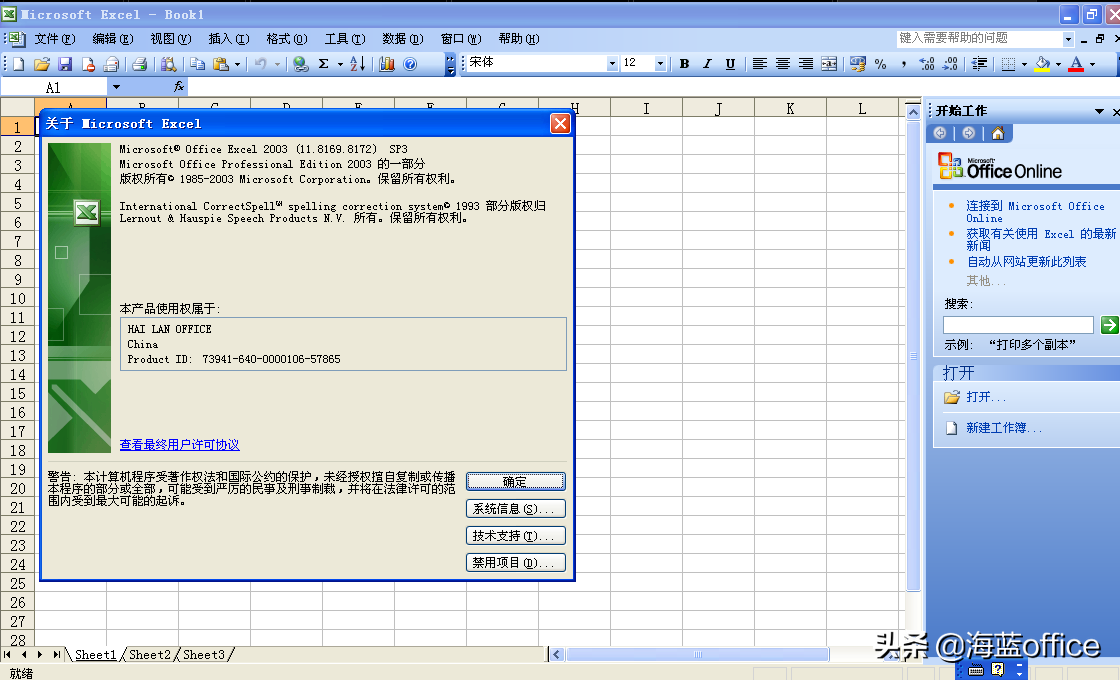This screenshot has height=680, width=1120.
Task: Toggle Align Left
Action: tap(759, 64)
